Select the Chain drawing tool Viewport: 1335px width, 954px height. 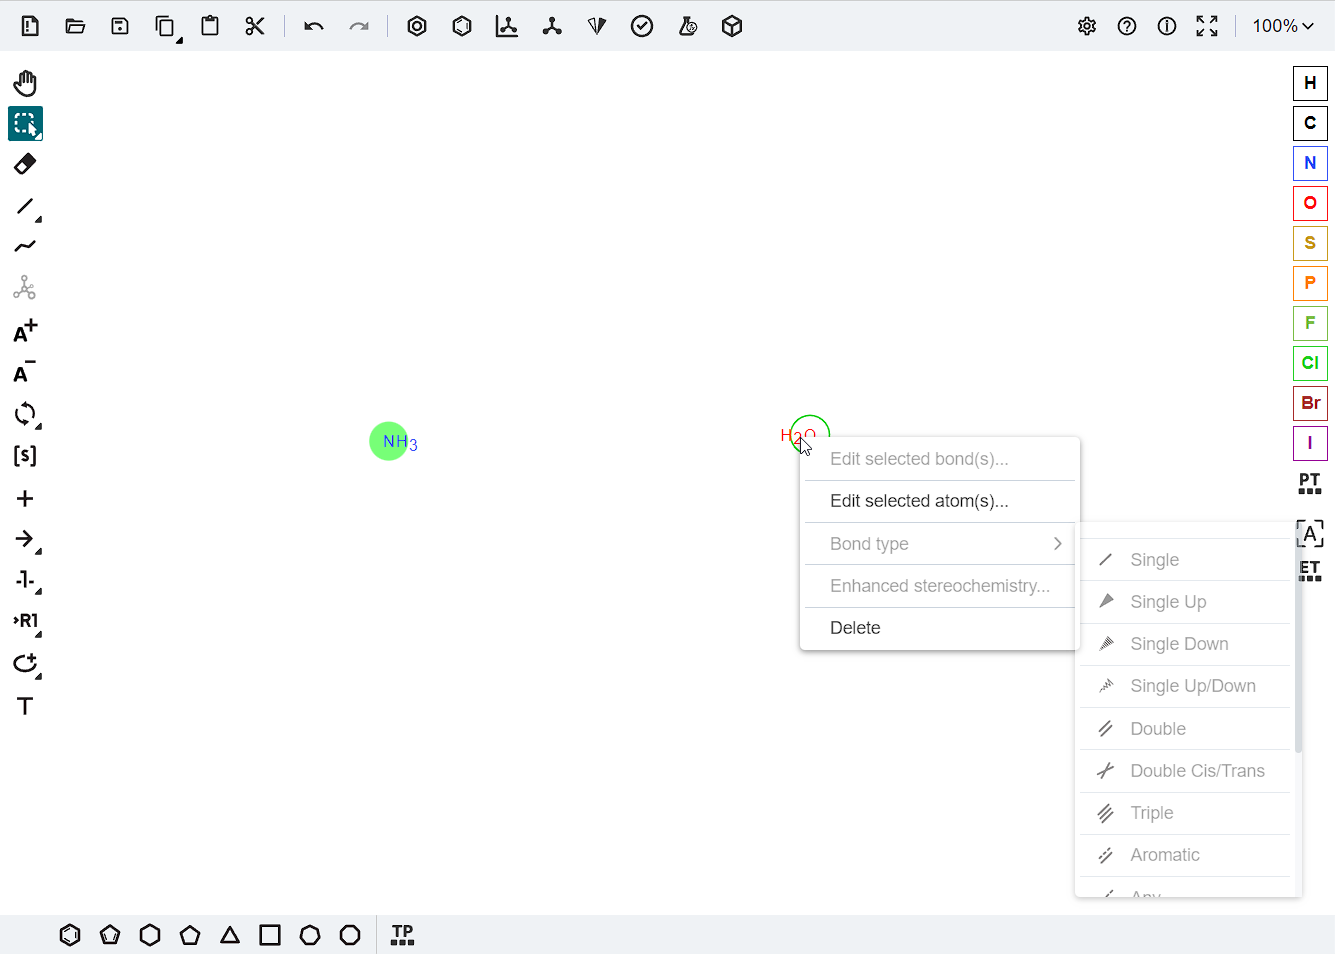[x=25, y=247]
